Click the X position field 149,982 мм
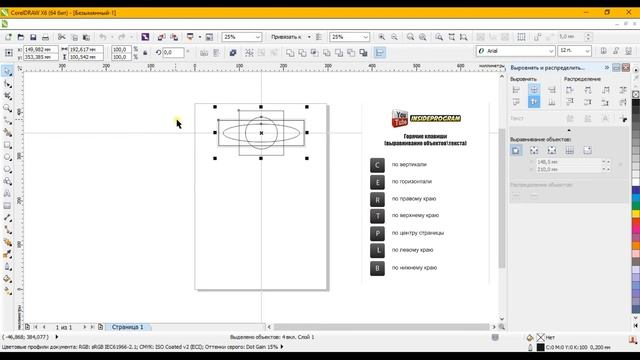Image resolution: width=640 pixels, height=360 pixels. (x=41, y=49)
